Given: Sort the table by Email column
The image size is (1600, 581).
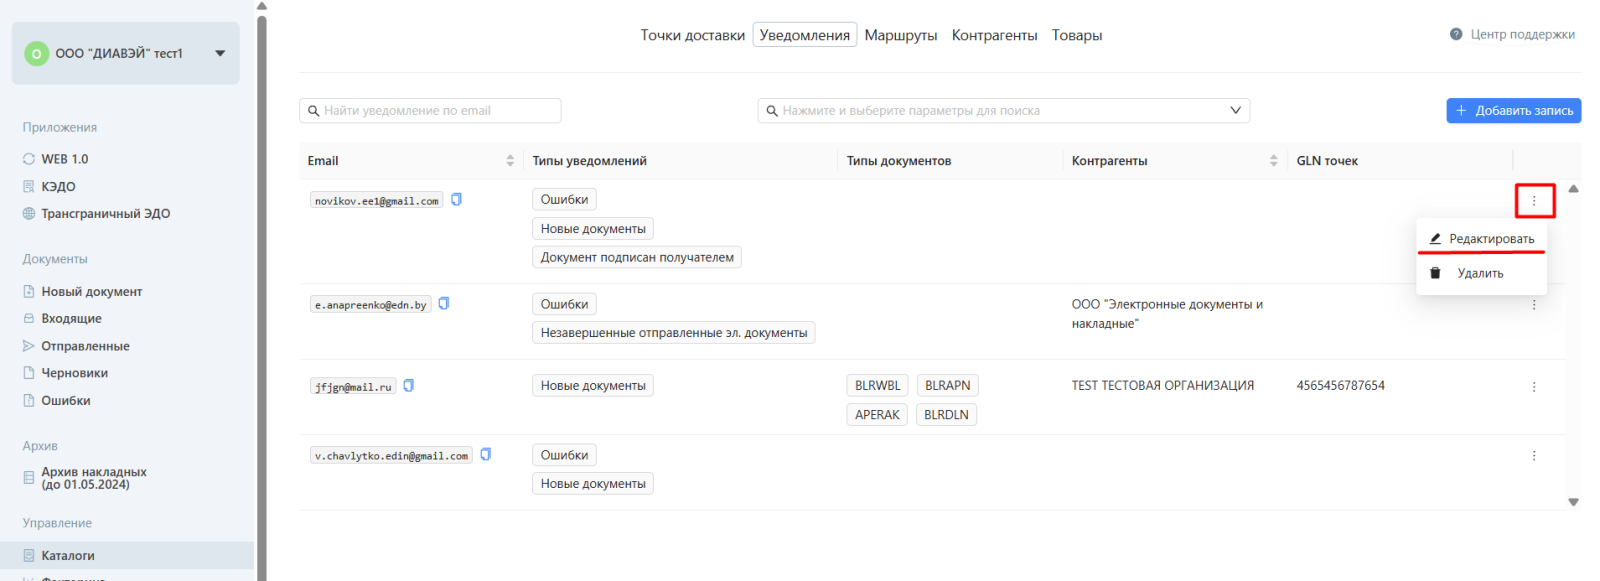Looking at the screenshot, I should [x=510, y=161].
